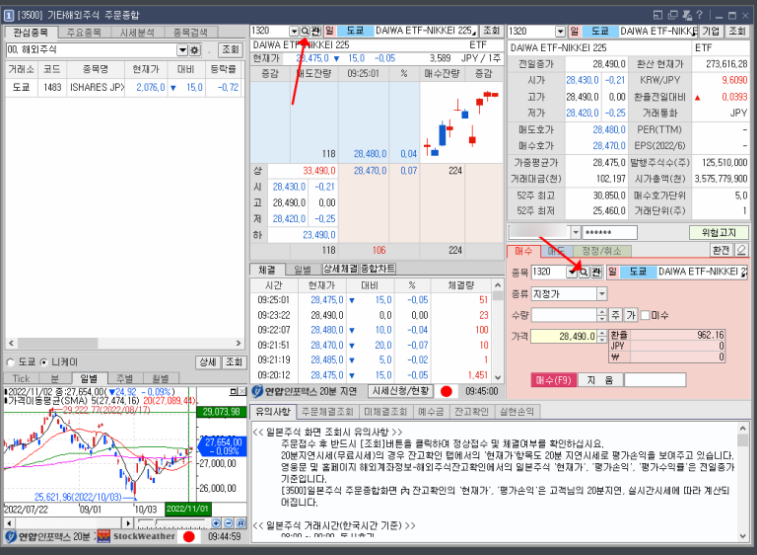This screenshot has height=555, width=757.
Task: Click the first window layout icon in title bar
Action: 658,15
